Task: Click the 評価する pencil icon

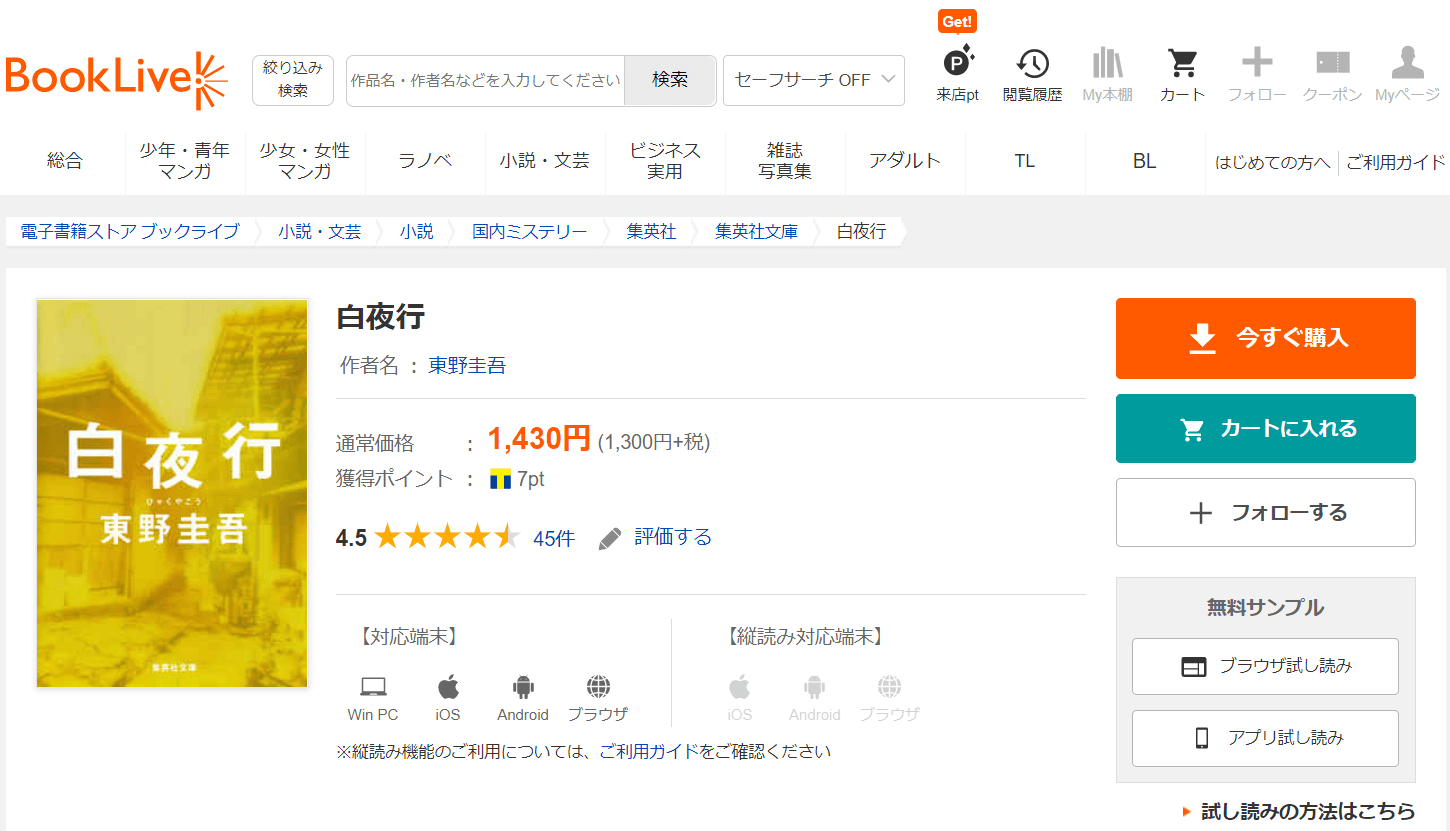Action: point(610,539)
